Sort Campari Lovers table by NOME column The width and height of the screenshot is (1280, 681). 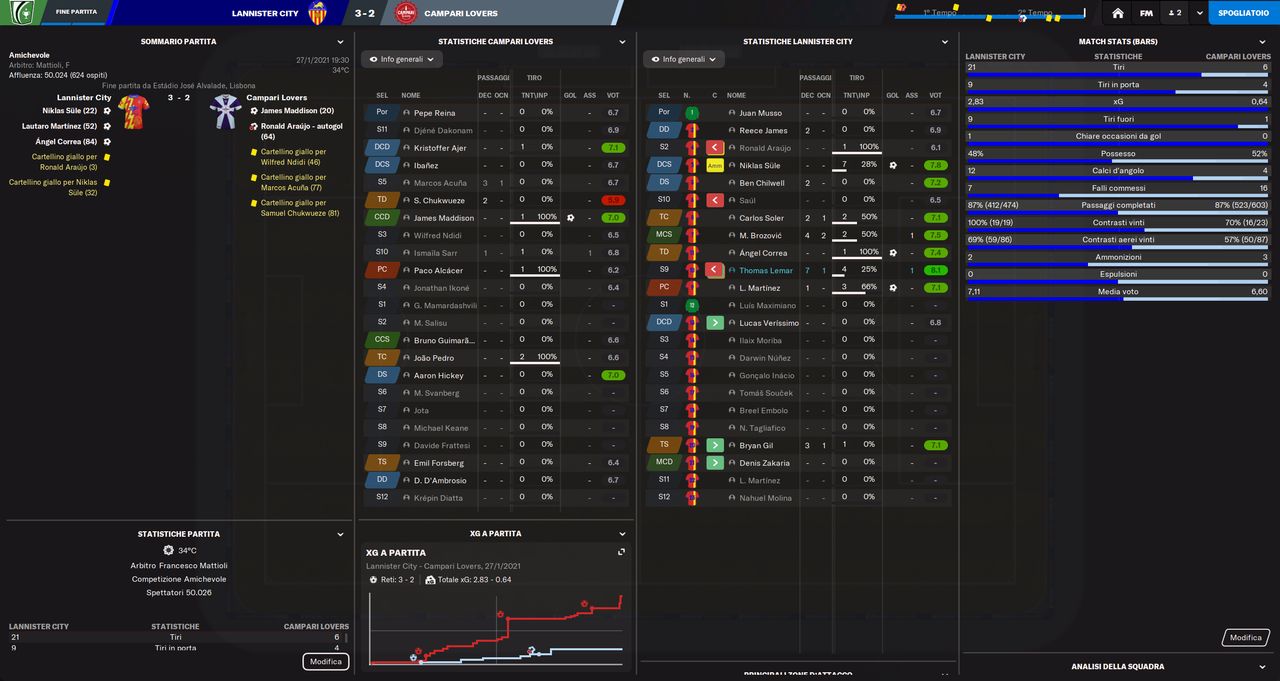coord(411,95)
